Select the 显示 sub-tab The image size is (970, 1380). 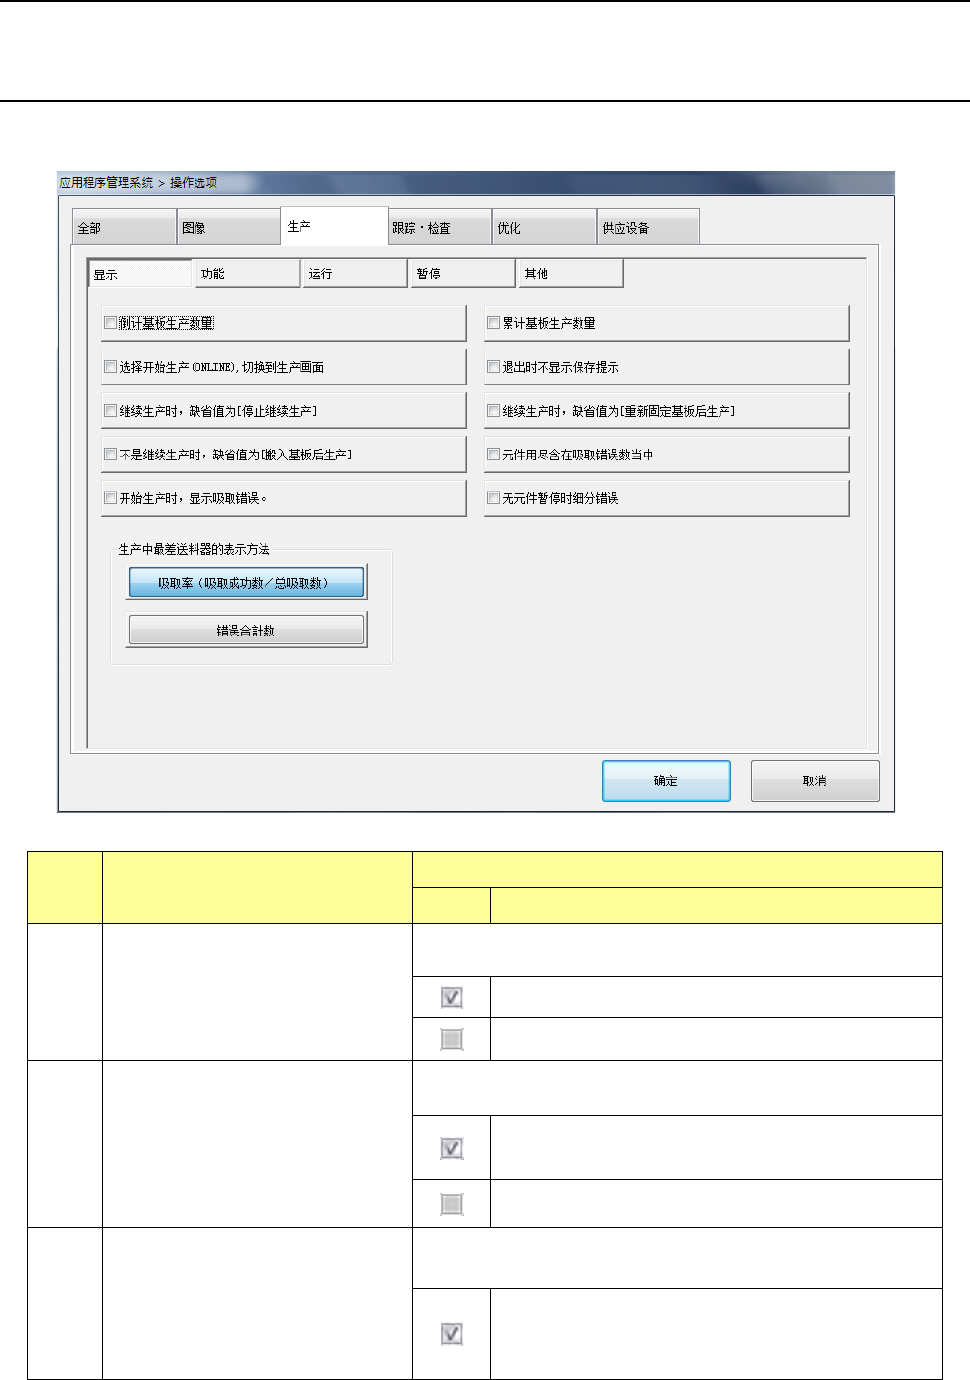140,273
